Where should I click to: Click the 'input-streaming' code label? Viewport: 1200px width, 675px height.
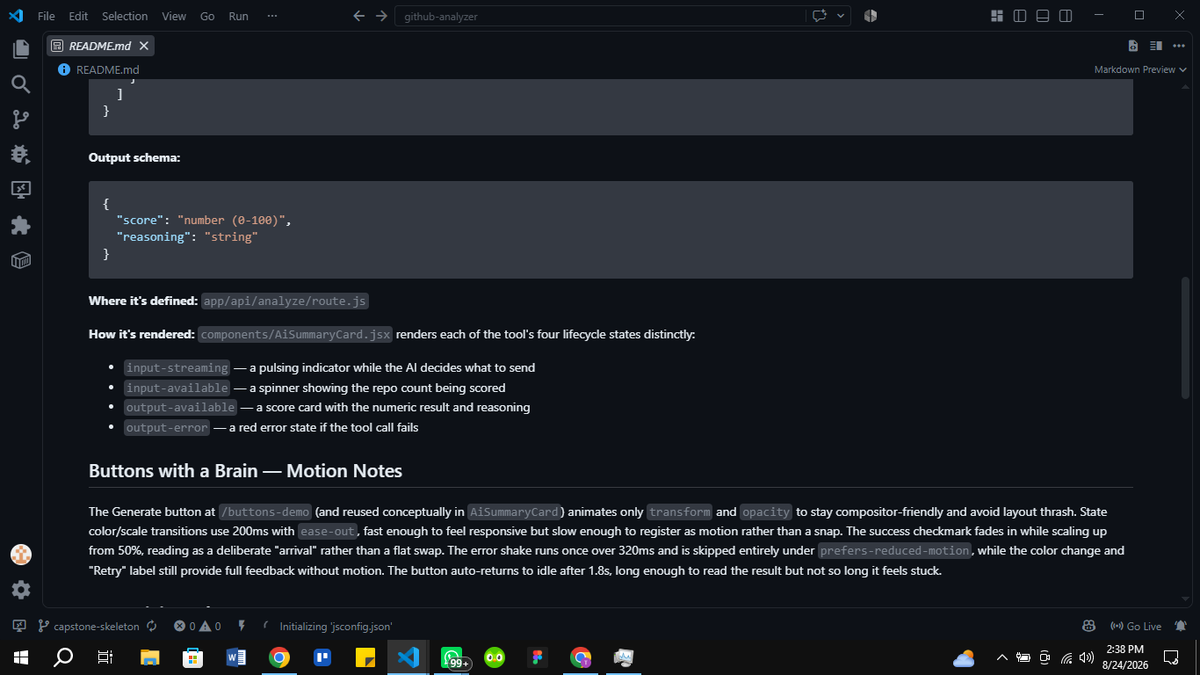pyautogui.click(x=177, y=368)
